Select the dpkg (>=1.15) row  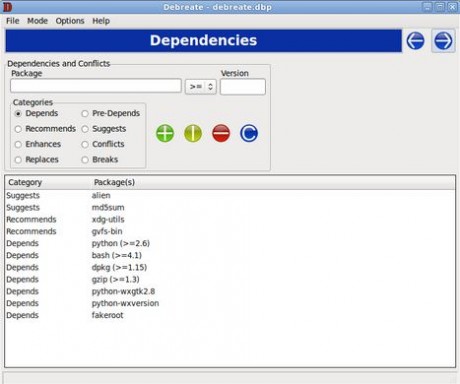pos(230,267)
